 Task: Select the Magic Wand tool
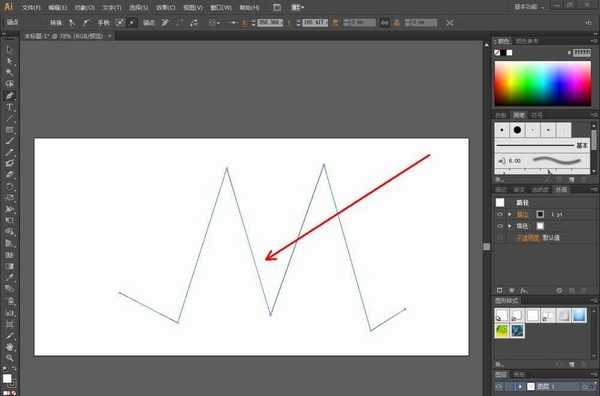tap(10, 73)
